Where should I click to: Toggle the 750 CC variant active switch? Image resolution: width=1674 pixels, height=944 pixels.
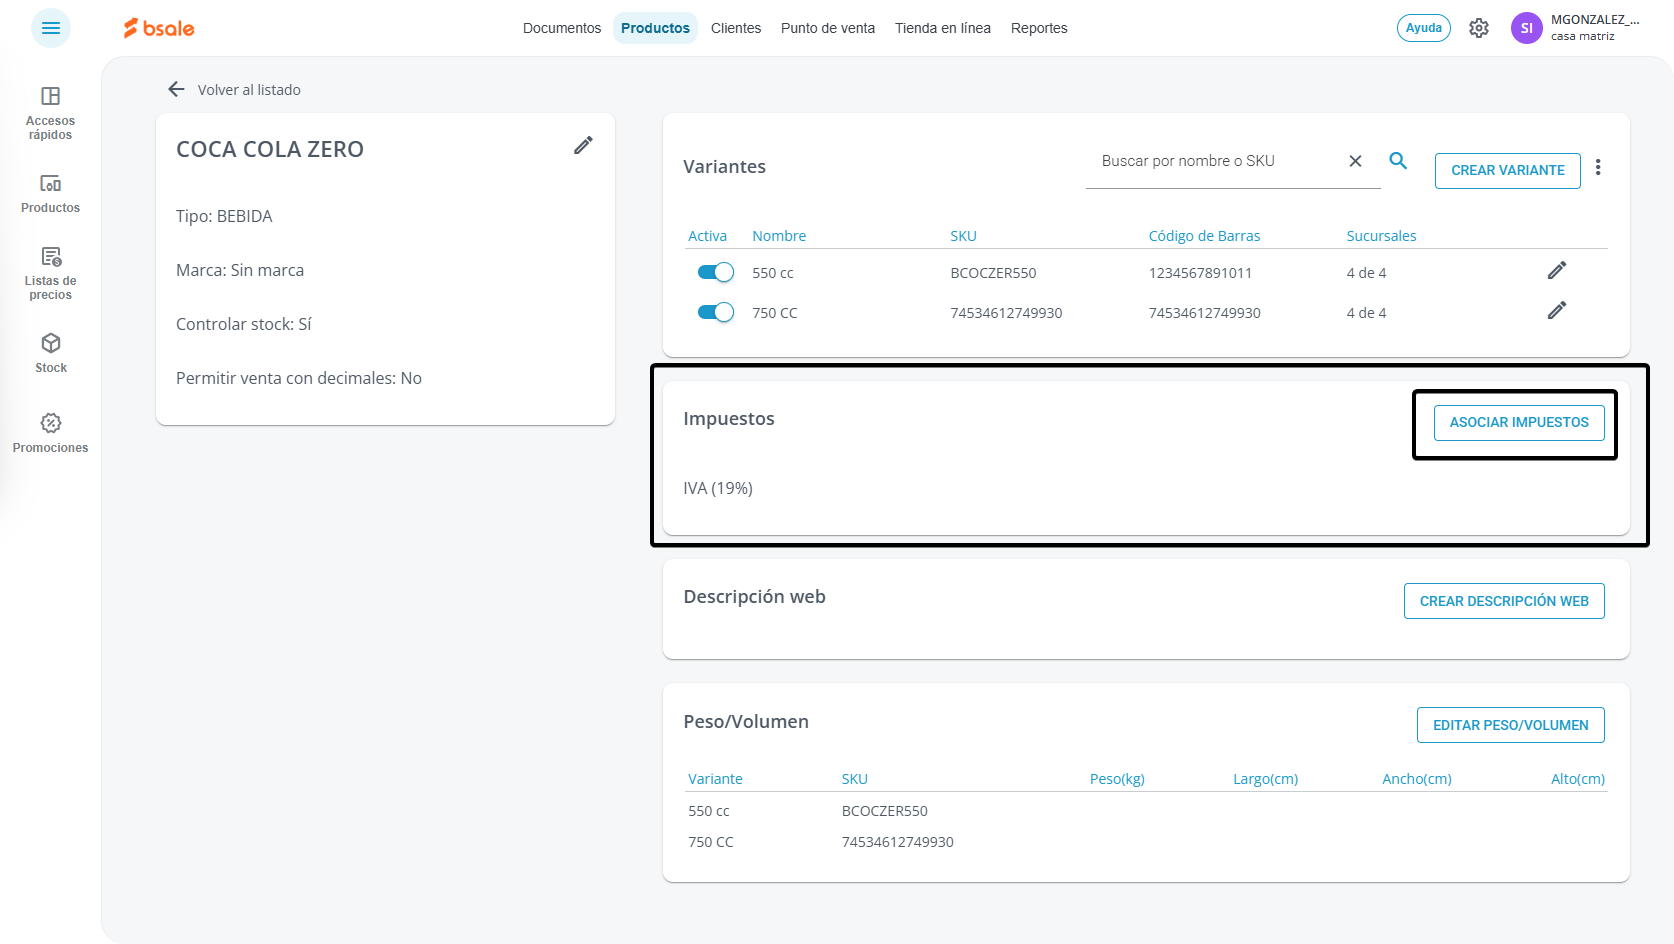(716, 312)
